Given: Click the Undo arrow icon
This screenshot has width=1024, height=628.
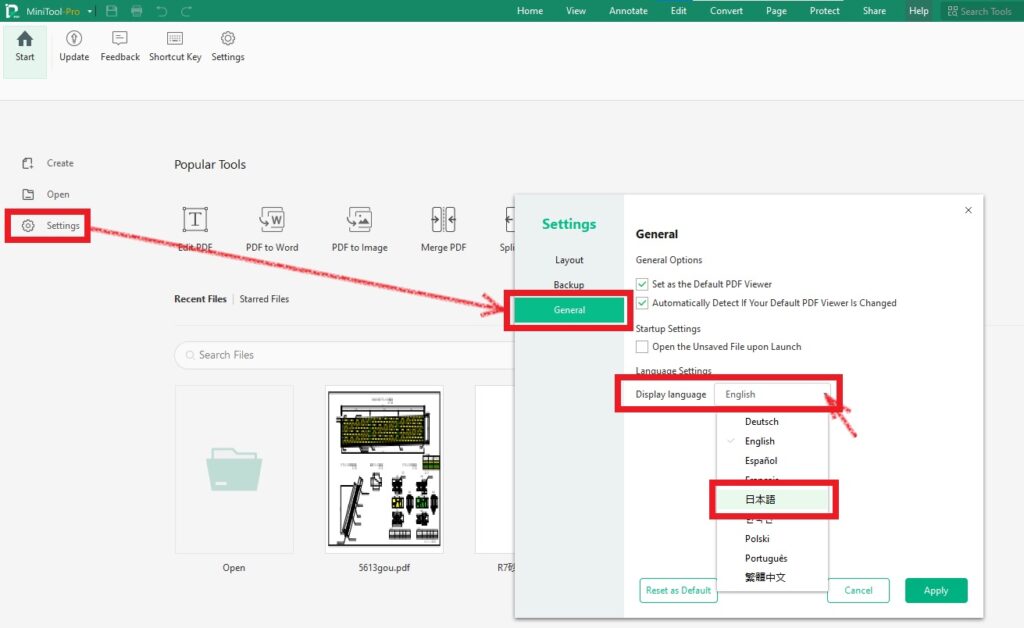Looking at the screenshot, I should pyautogui.click(x=161, y=11).
